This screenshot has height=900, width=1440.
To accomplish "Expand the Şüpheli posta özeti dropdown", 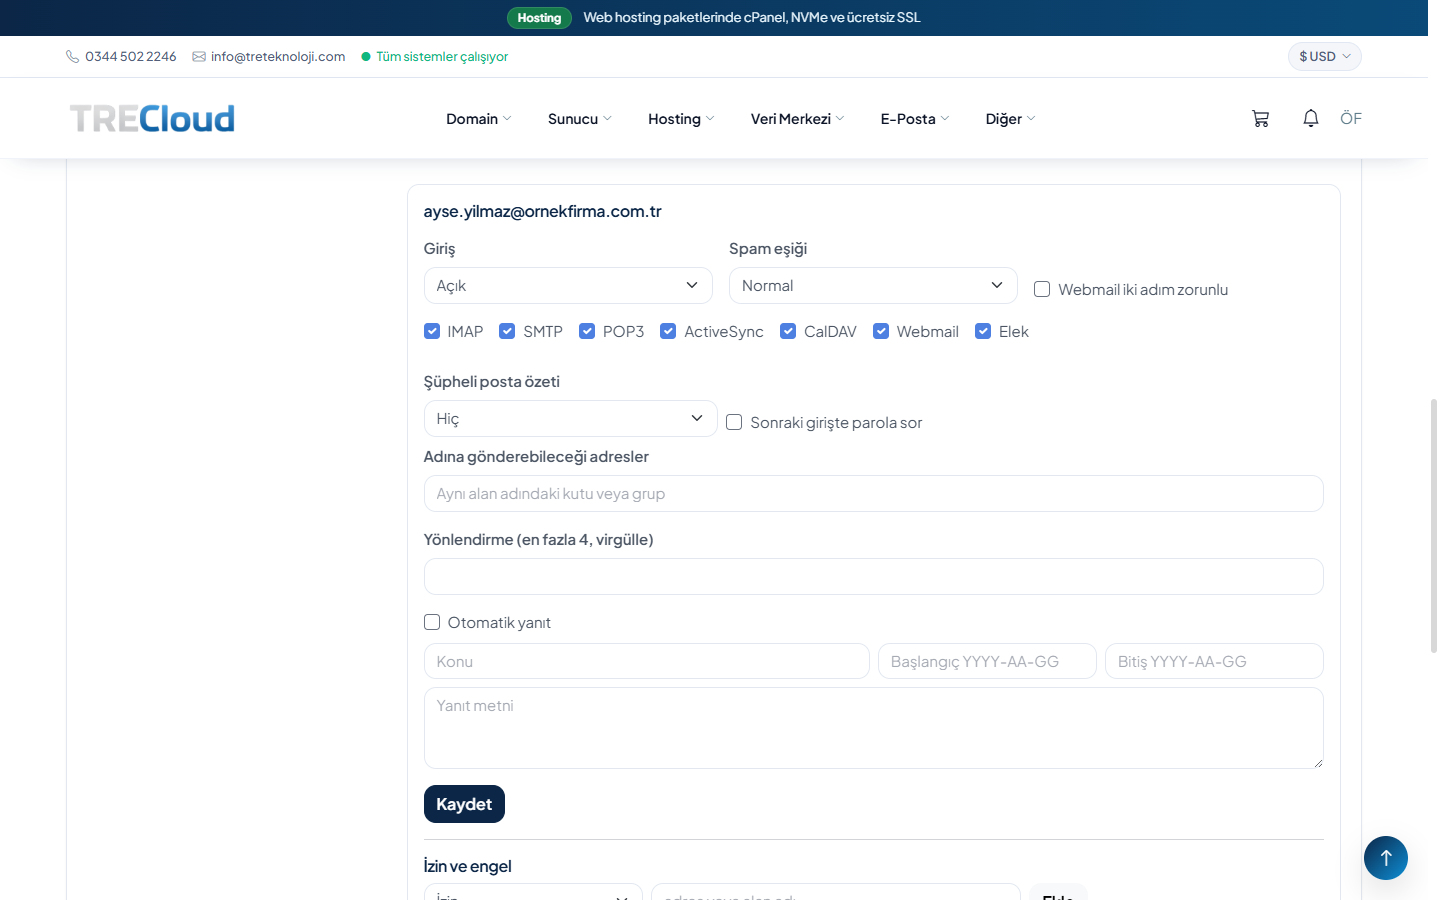I will pos(571,418).
